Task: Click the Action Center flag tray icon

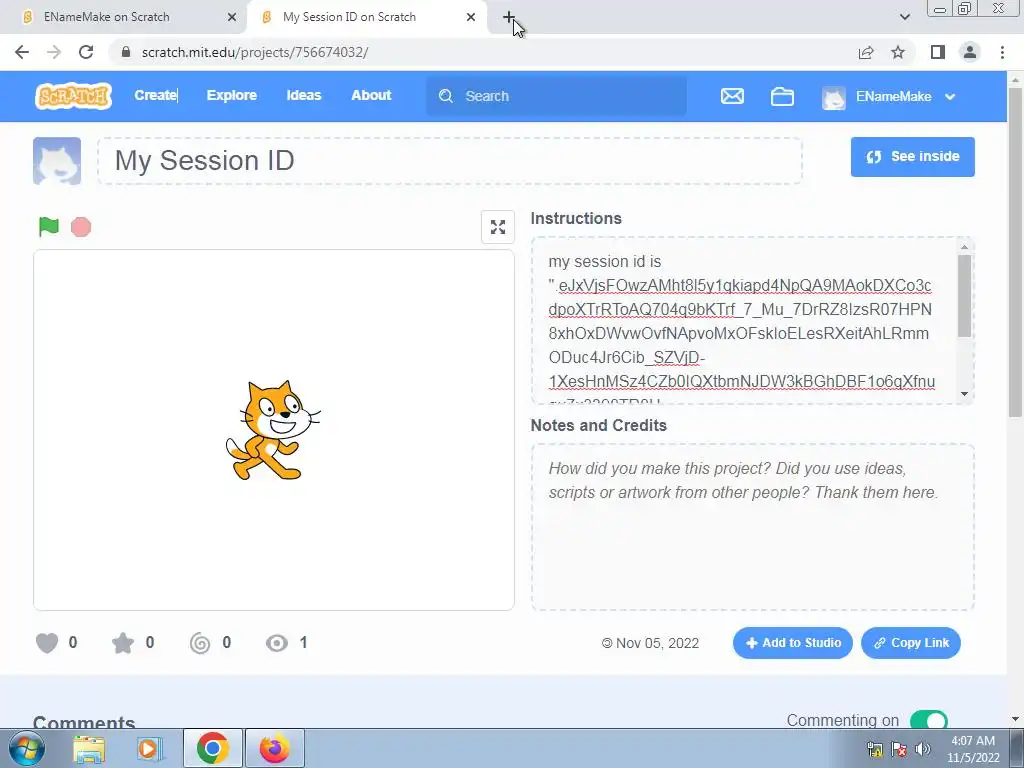Action: pyautogui.click(x=899, y=749)
